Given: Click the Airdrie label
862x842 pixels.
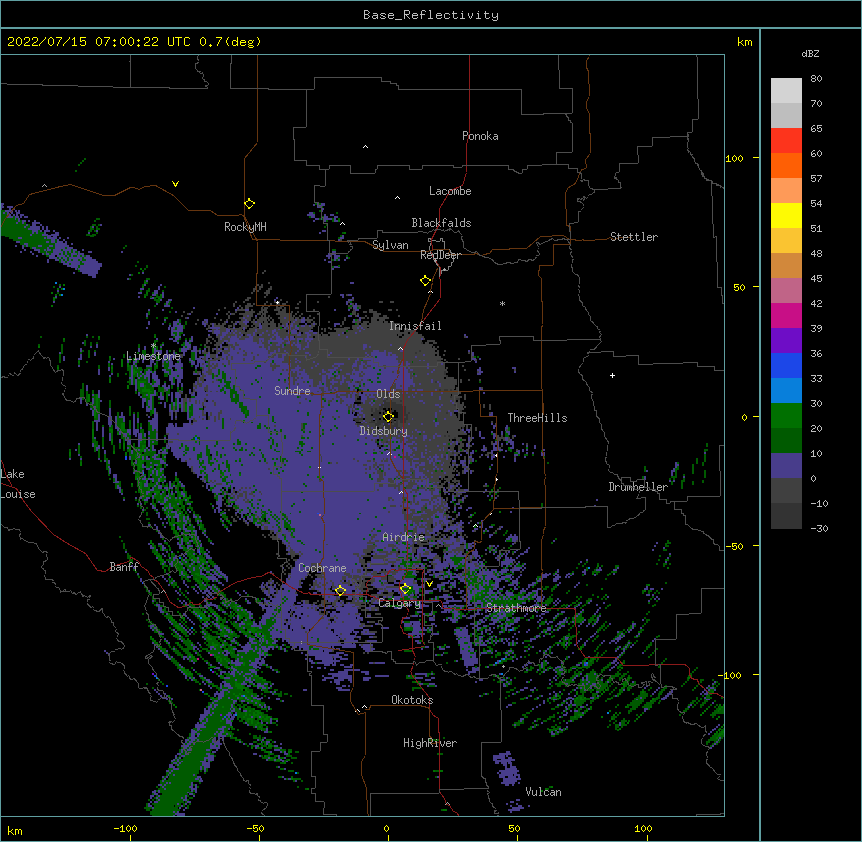Looking at the screenshot, I should pyautogui.click(x=404, y=537).
